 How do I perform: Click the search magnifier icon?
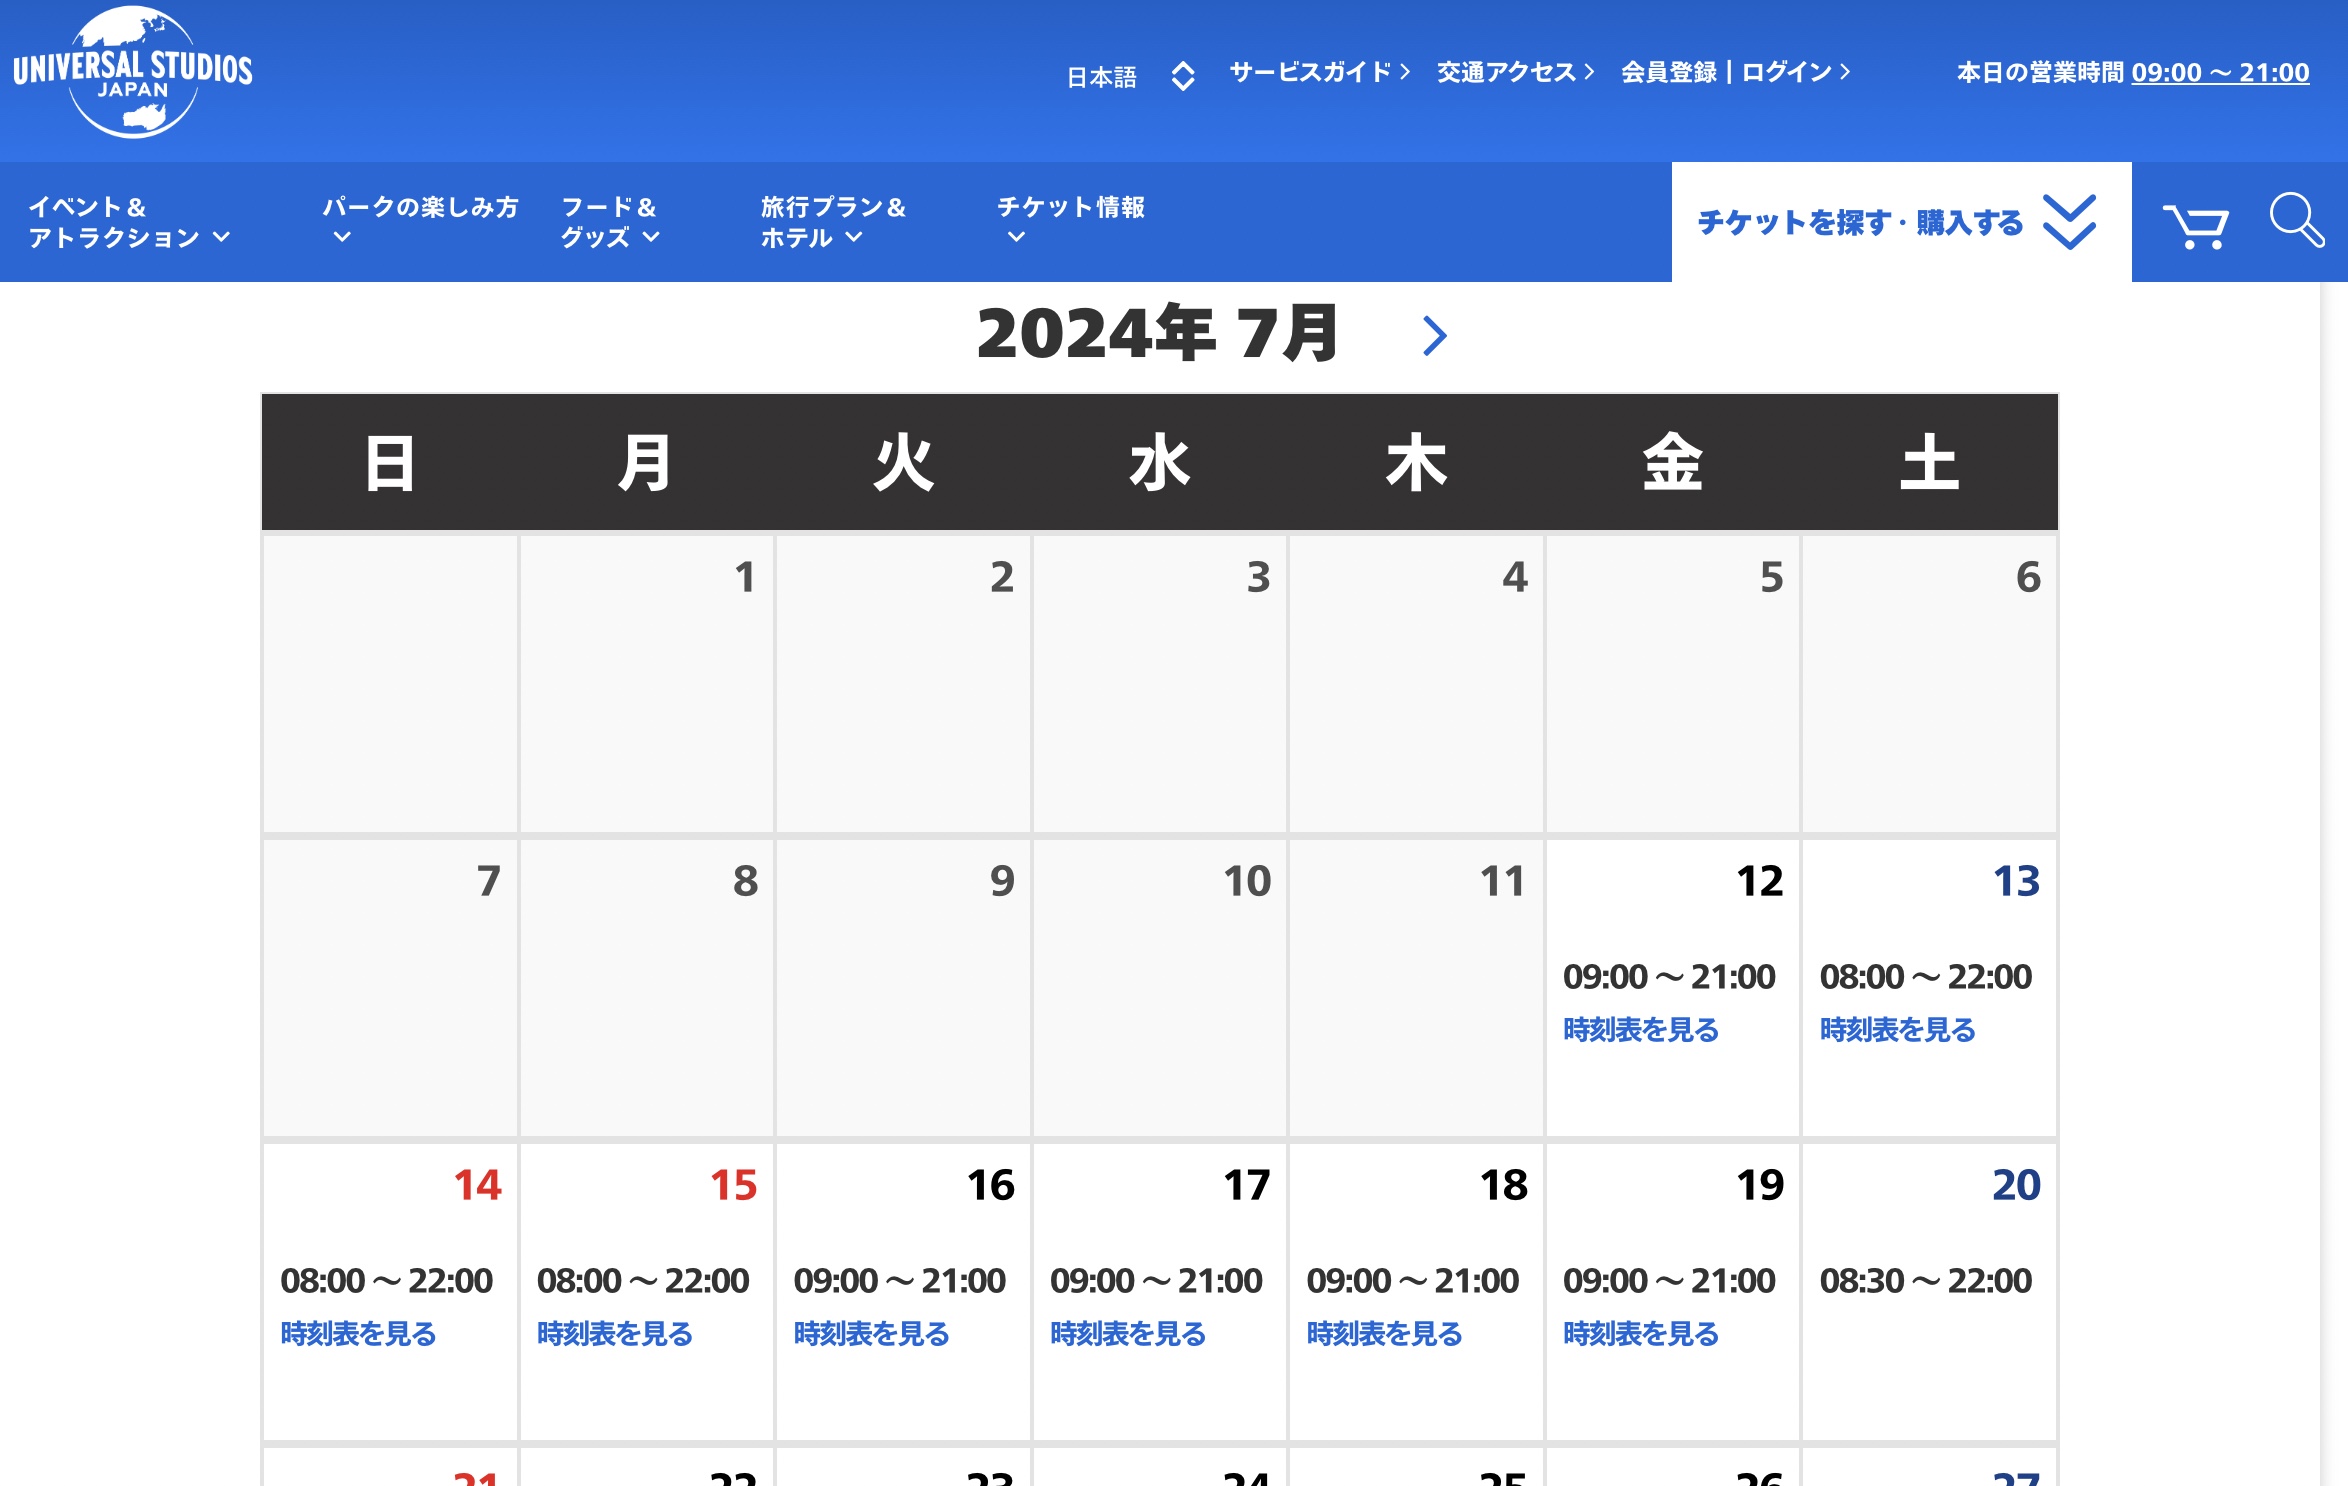[x=2295, y=220]
